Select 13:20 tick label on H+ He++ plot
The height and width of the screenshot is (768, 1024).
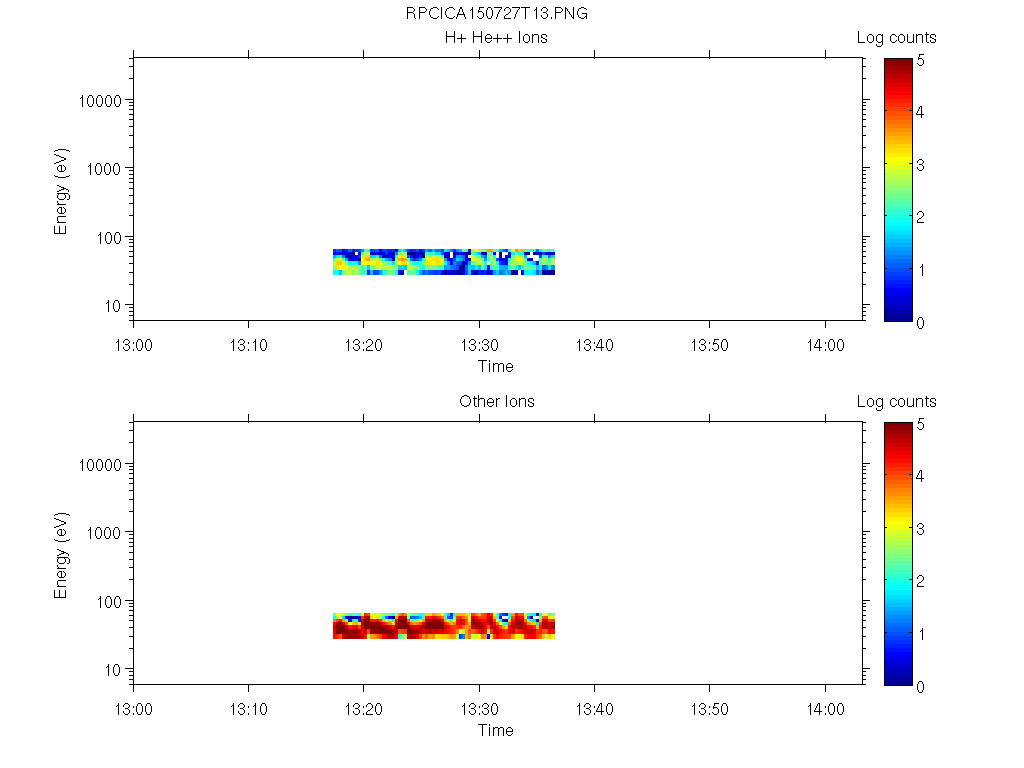pos(364,345)
